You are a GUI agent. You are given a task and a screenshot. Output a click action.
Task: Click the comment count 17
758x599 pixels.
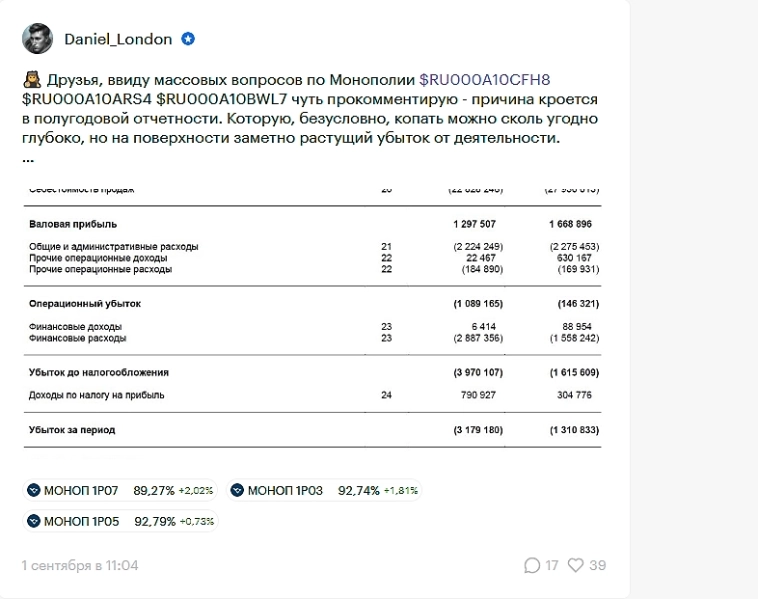click(x=552, y=565)
